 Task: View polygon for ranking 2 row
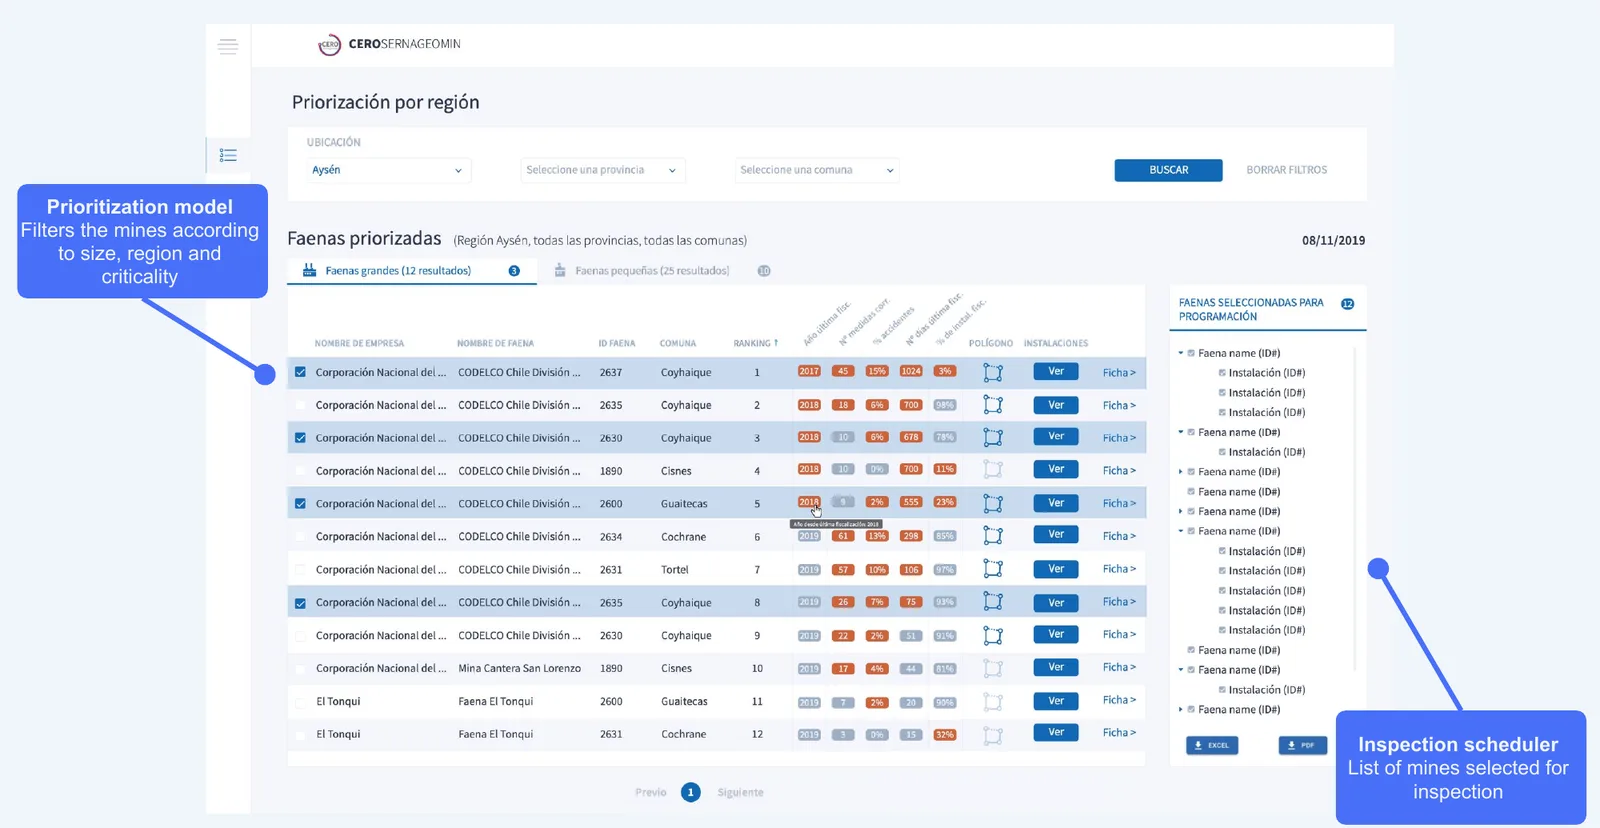pos(993,405)
